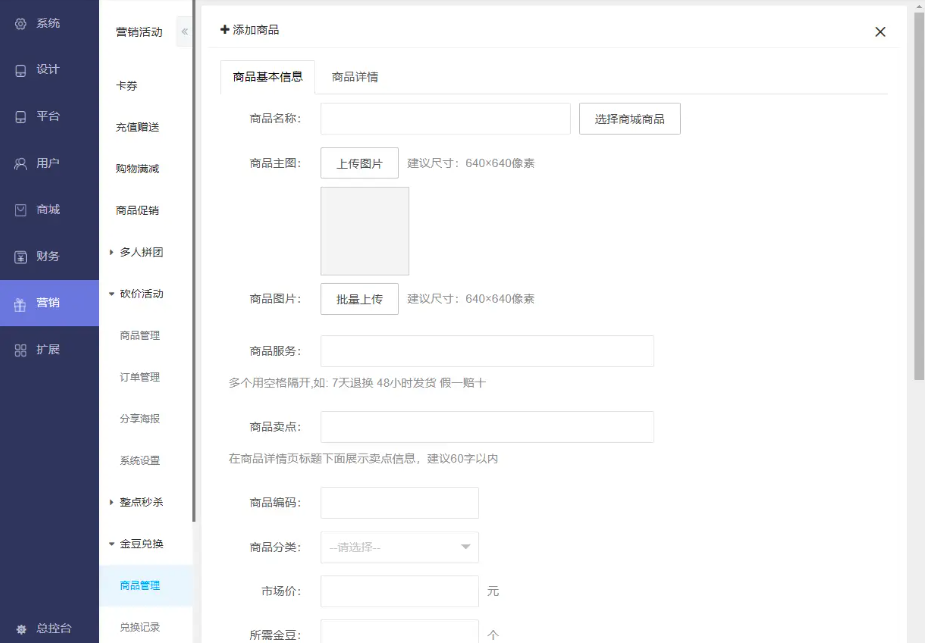Open 分享海报 menu item
The image size is (926, 643).
(x=140, y=419)
